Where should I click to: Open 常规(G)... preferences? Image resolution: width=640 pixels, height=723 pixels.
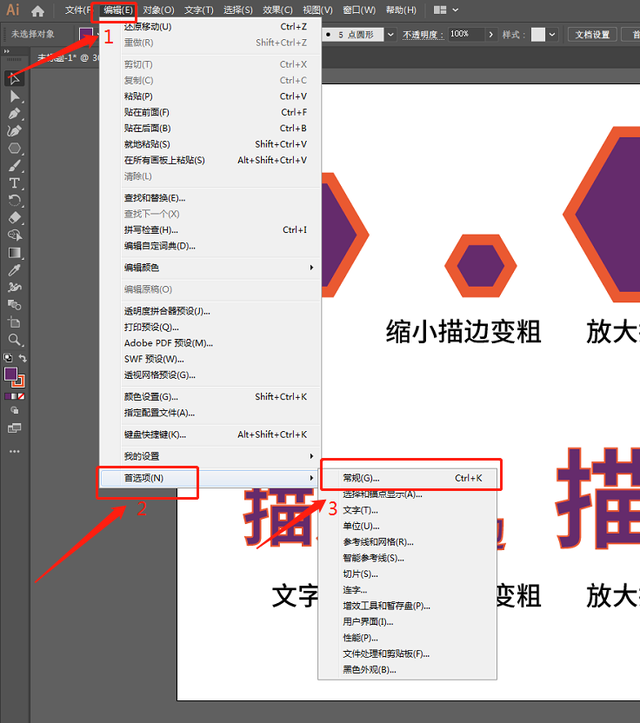(x=409, y=478)
